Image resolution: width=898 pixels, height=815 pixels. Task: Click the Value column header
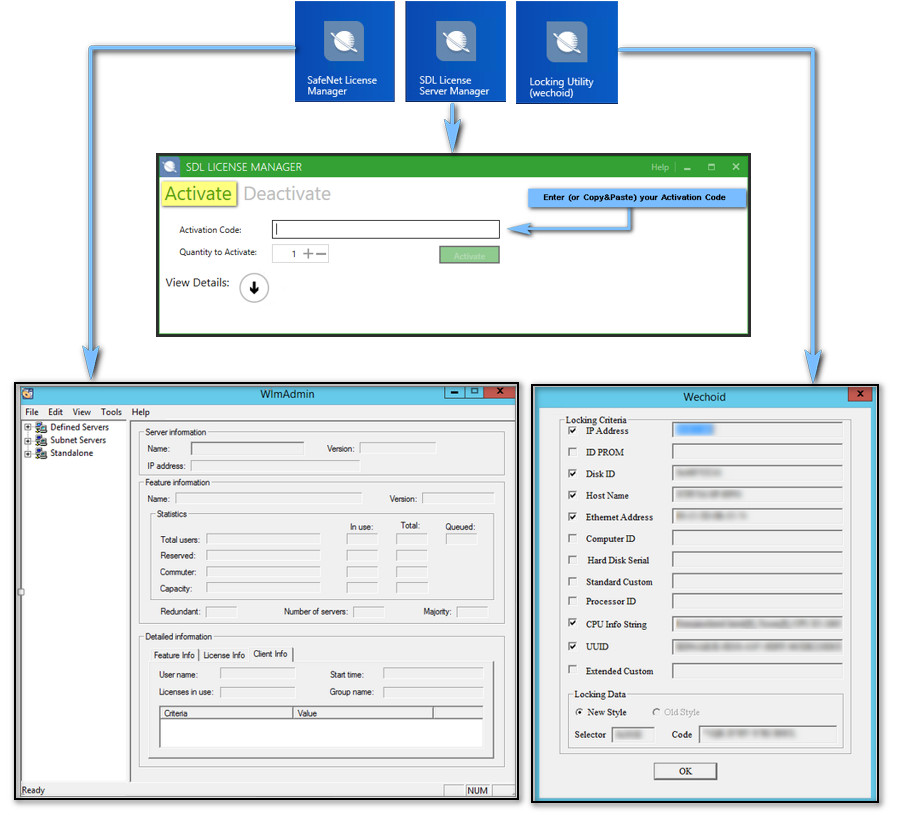(x=363, y=713)
